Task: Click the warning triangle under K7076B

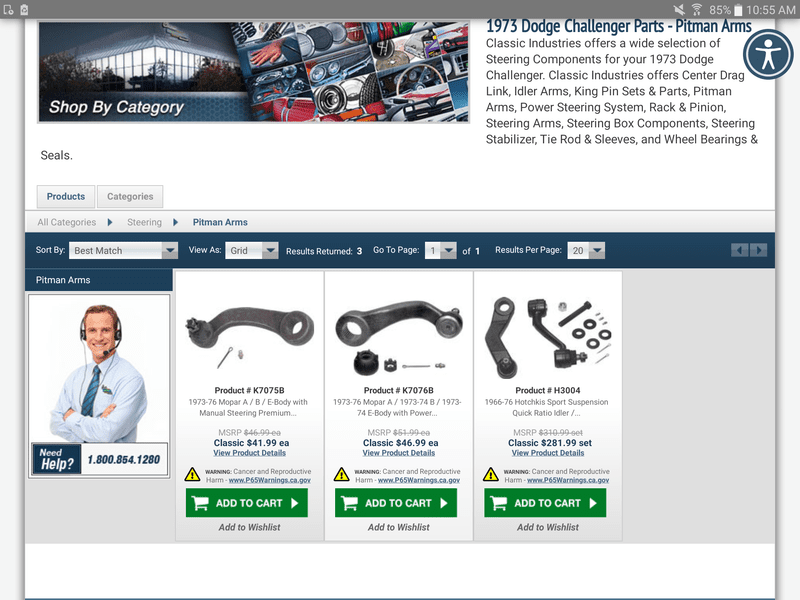Action: click(341, 474)
